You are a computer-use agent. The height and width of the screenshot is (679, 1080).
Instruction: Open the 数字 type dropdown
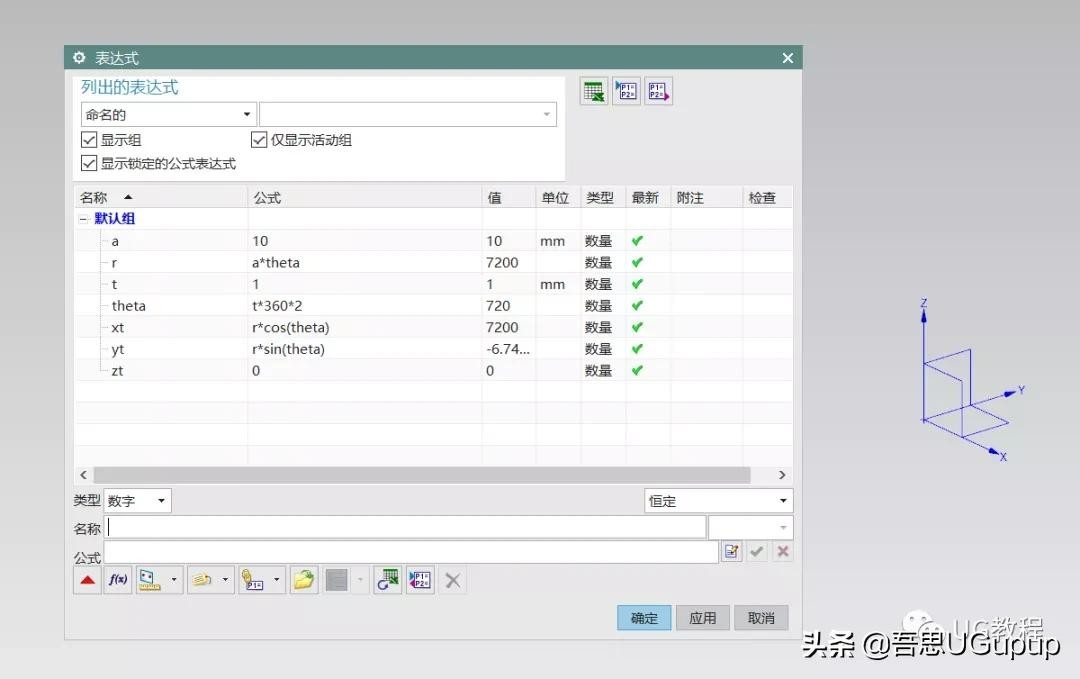(x=138, y=501)
